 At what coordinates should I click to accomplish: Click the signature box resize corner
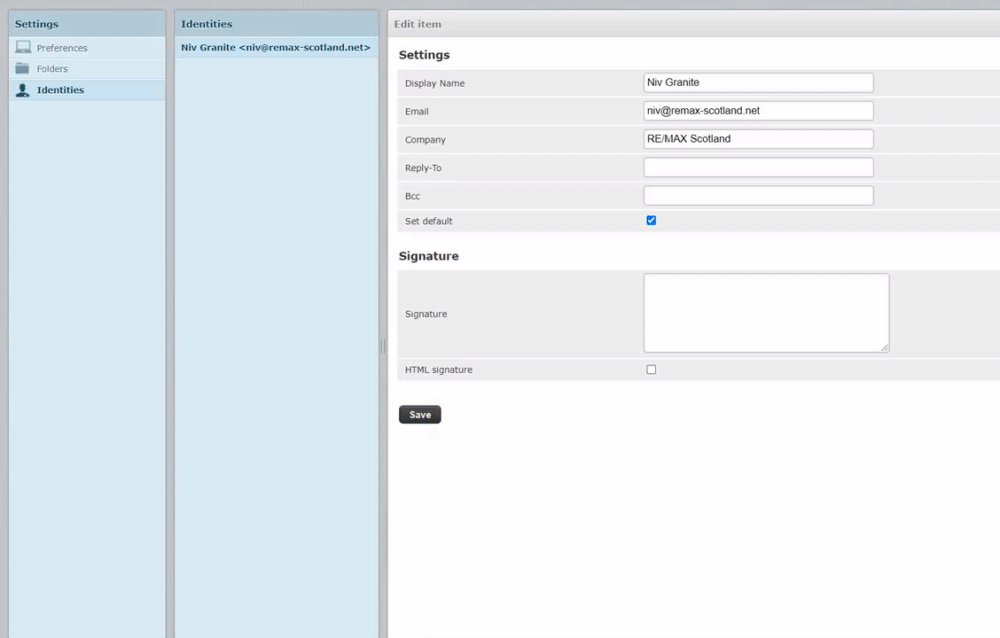coord(885,347)
